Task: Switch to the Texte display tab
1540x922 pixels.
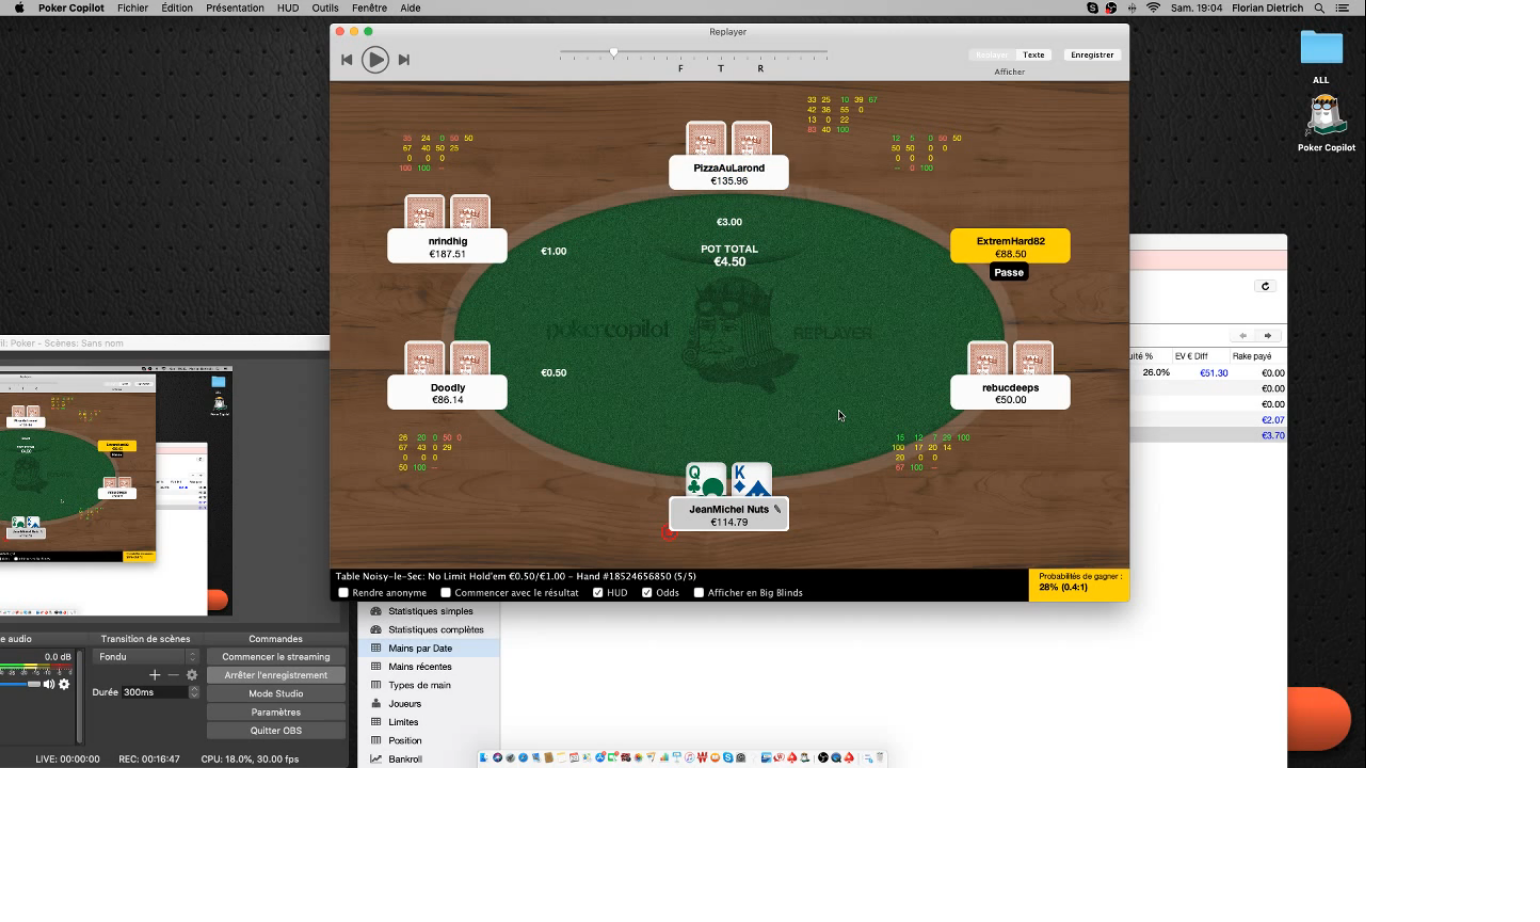Action: click(1034, 55)
